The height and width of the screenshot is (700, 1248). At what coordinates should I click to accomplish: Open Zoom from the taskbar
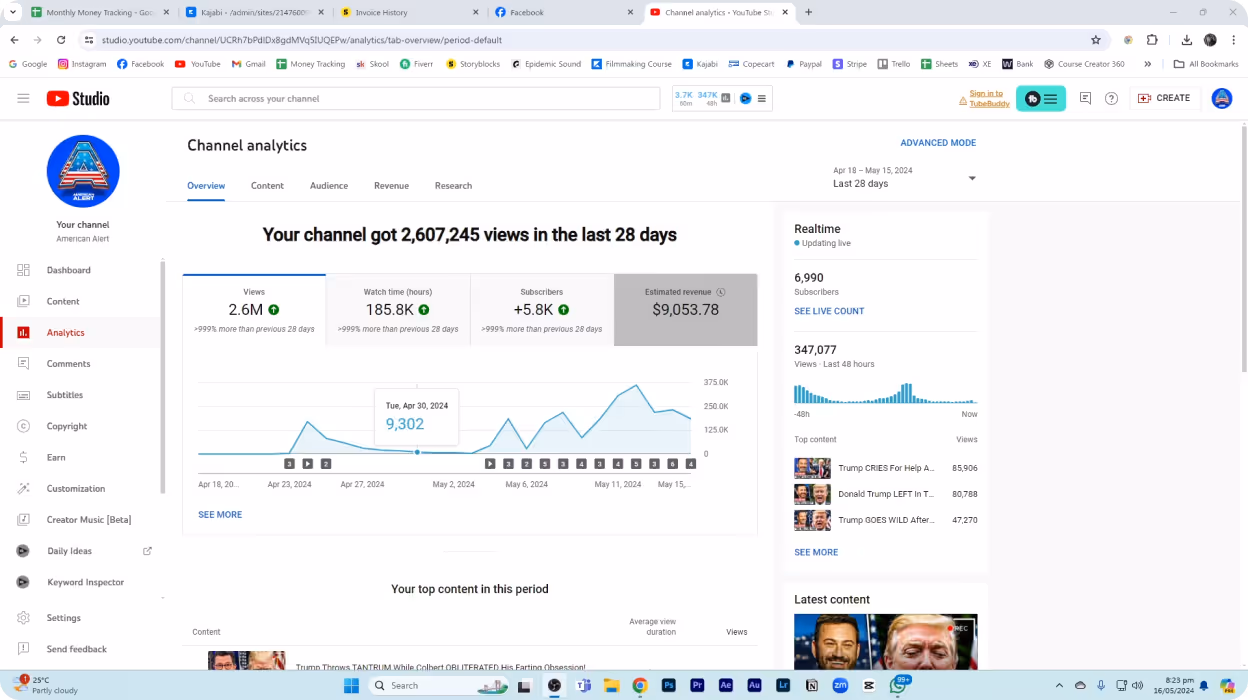[840, 686]
